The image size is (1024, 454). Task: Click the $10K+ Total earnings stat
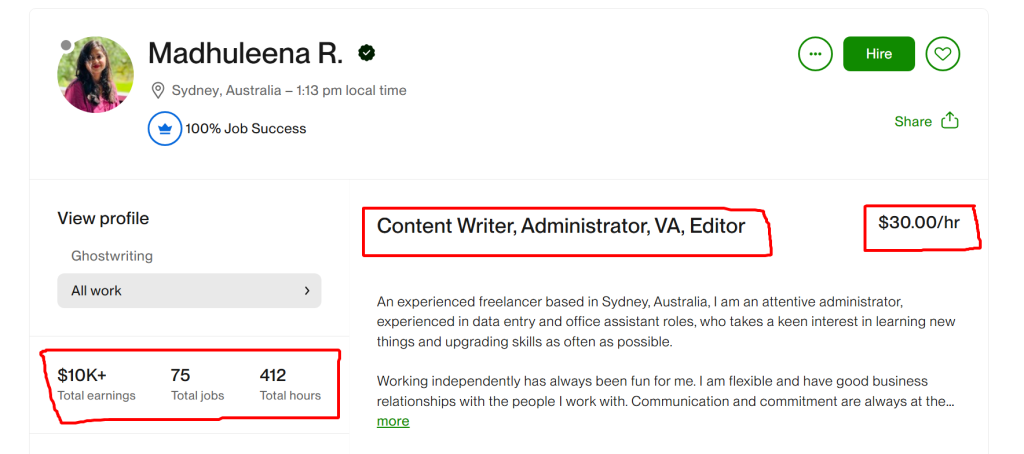[x=96, y=384]
